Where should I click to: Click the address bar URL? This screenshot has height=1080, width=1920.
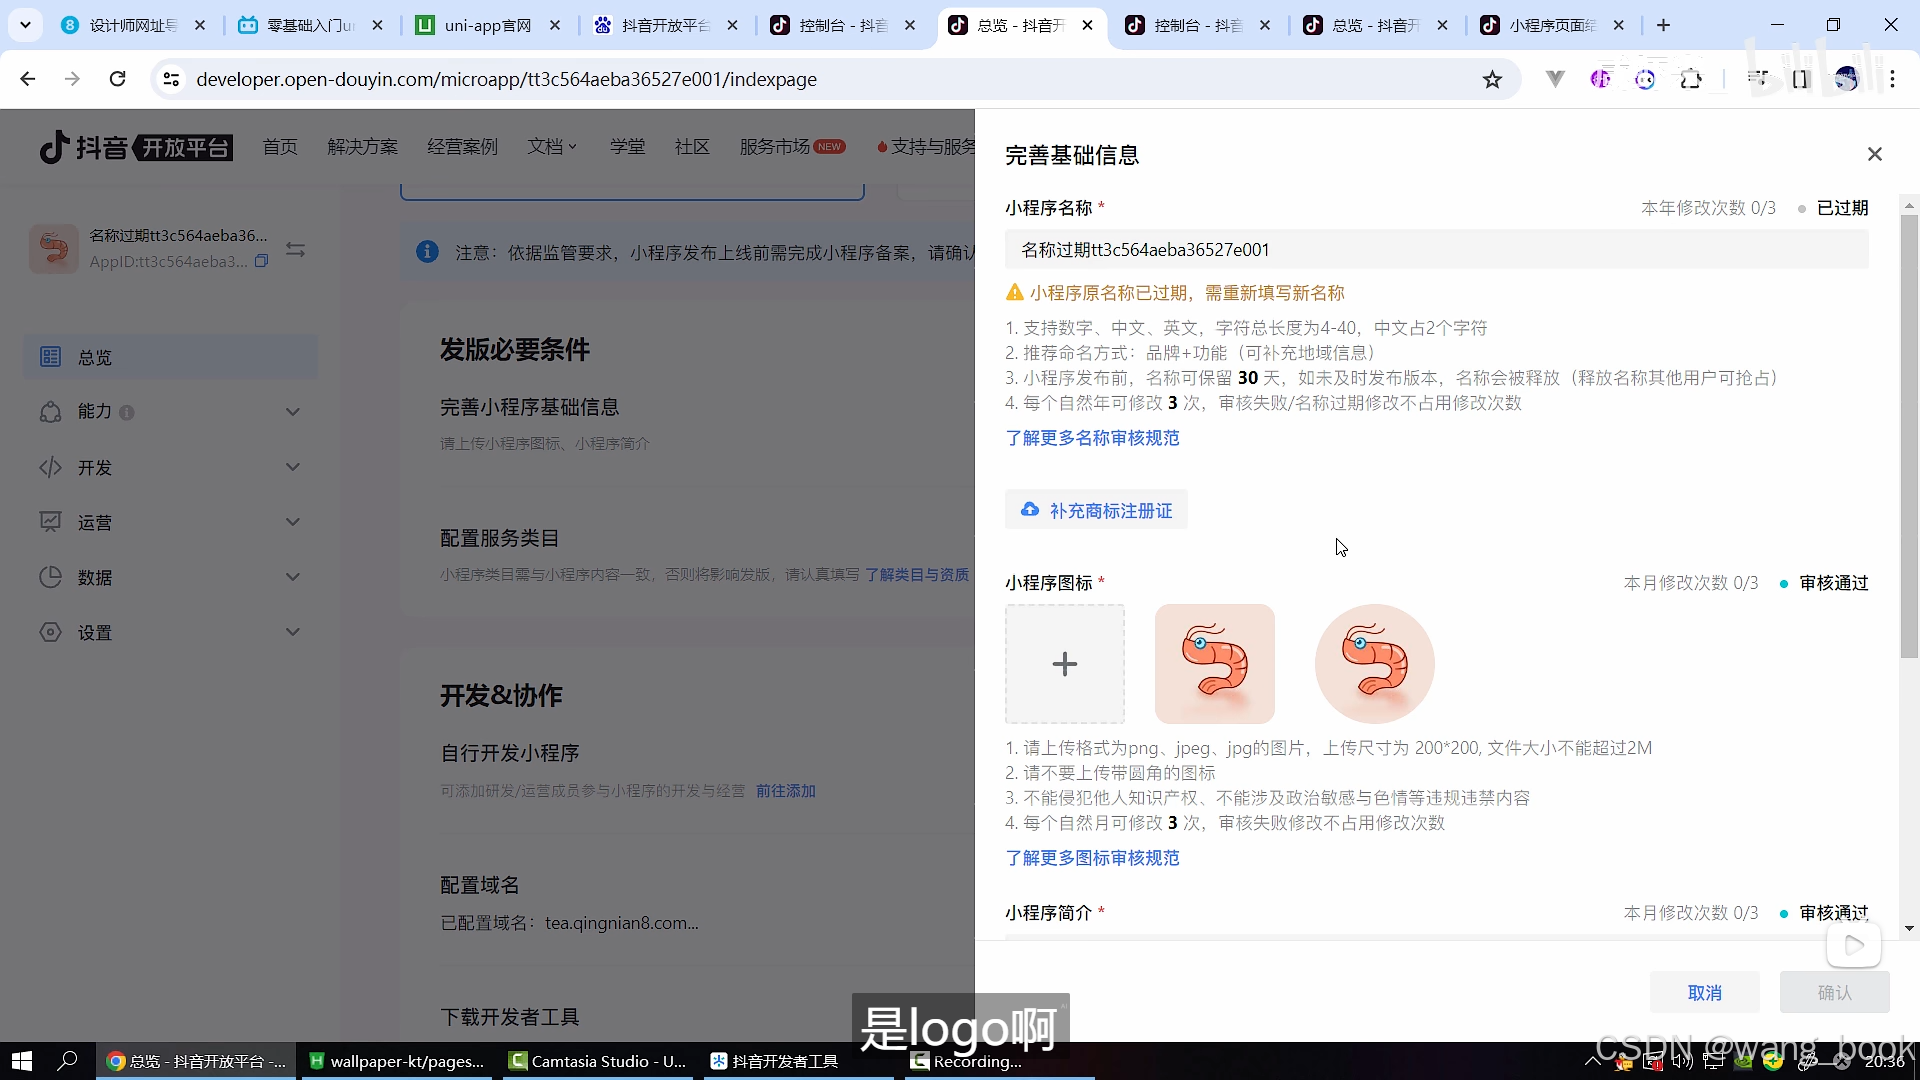tap(506, 79)
